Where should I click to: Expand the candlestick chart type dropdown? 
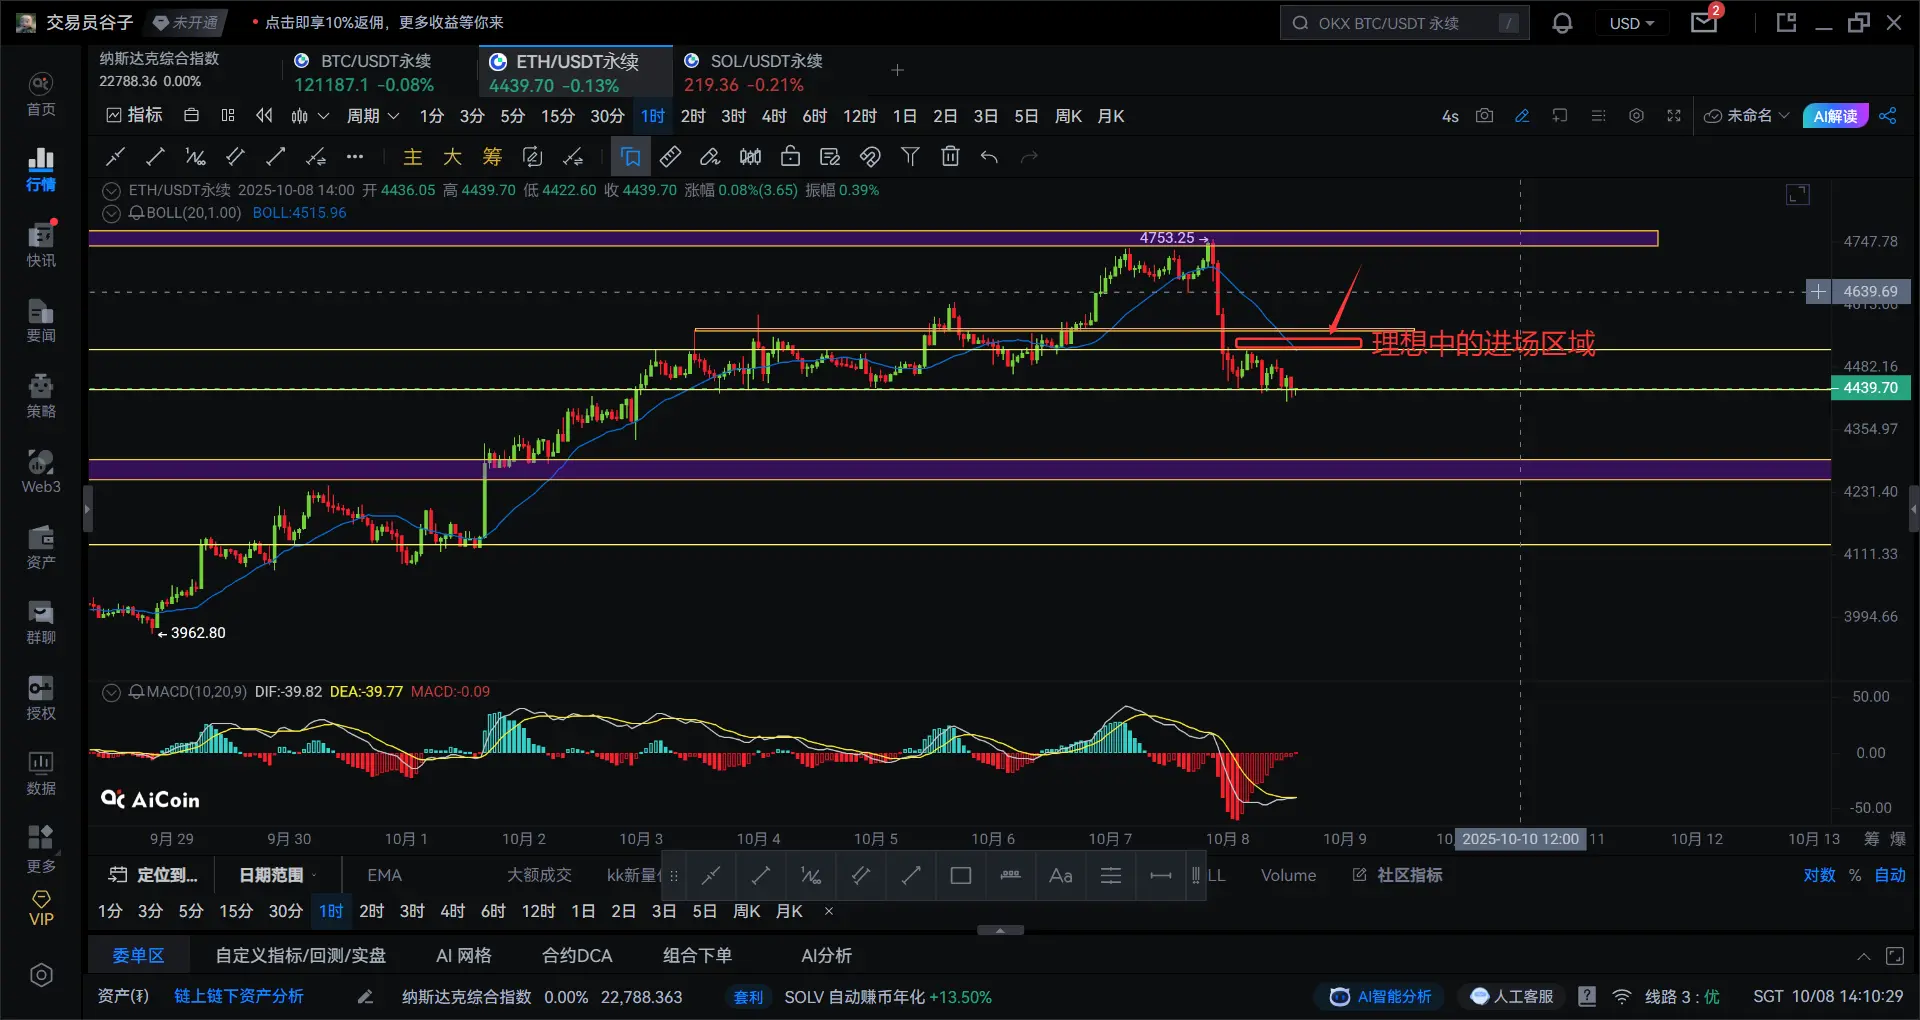323,116
